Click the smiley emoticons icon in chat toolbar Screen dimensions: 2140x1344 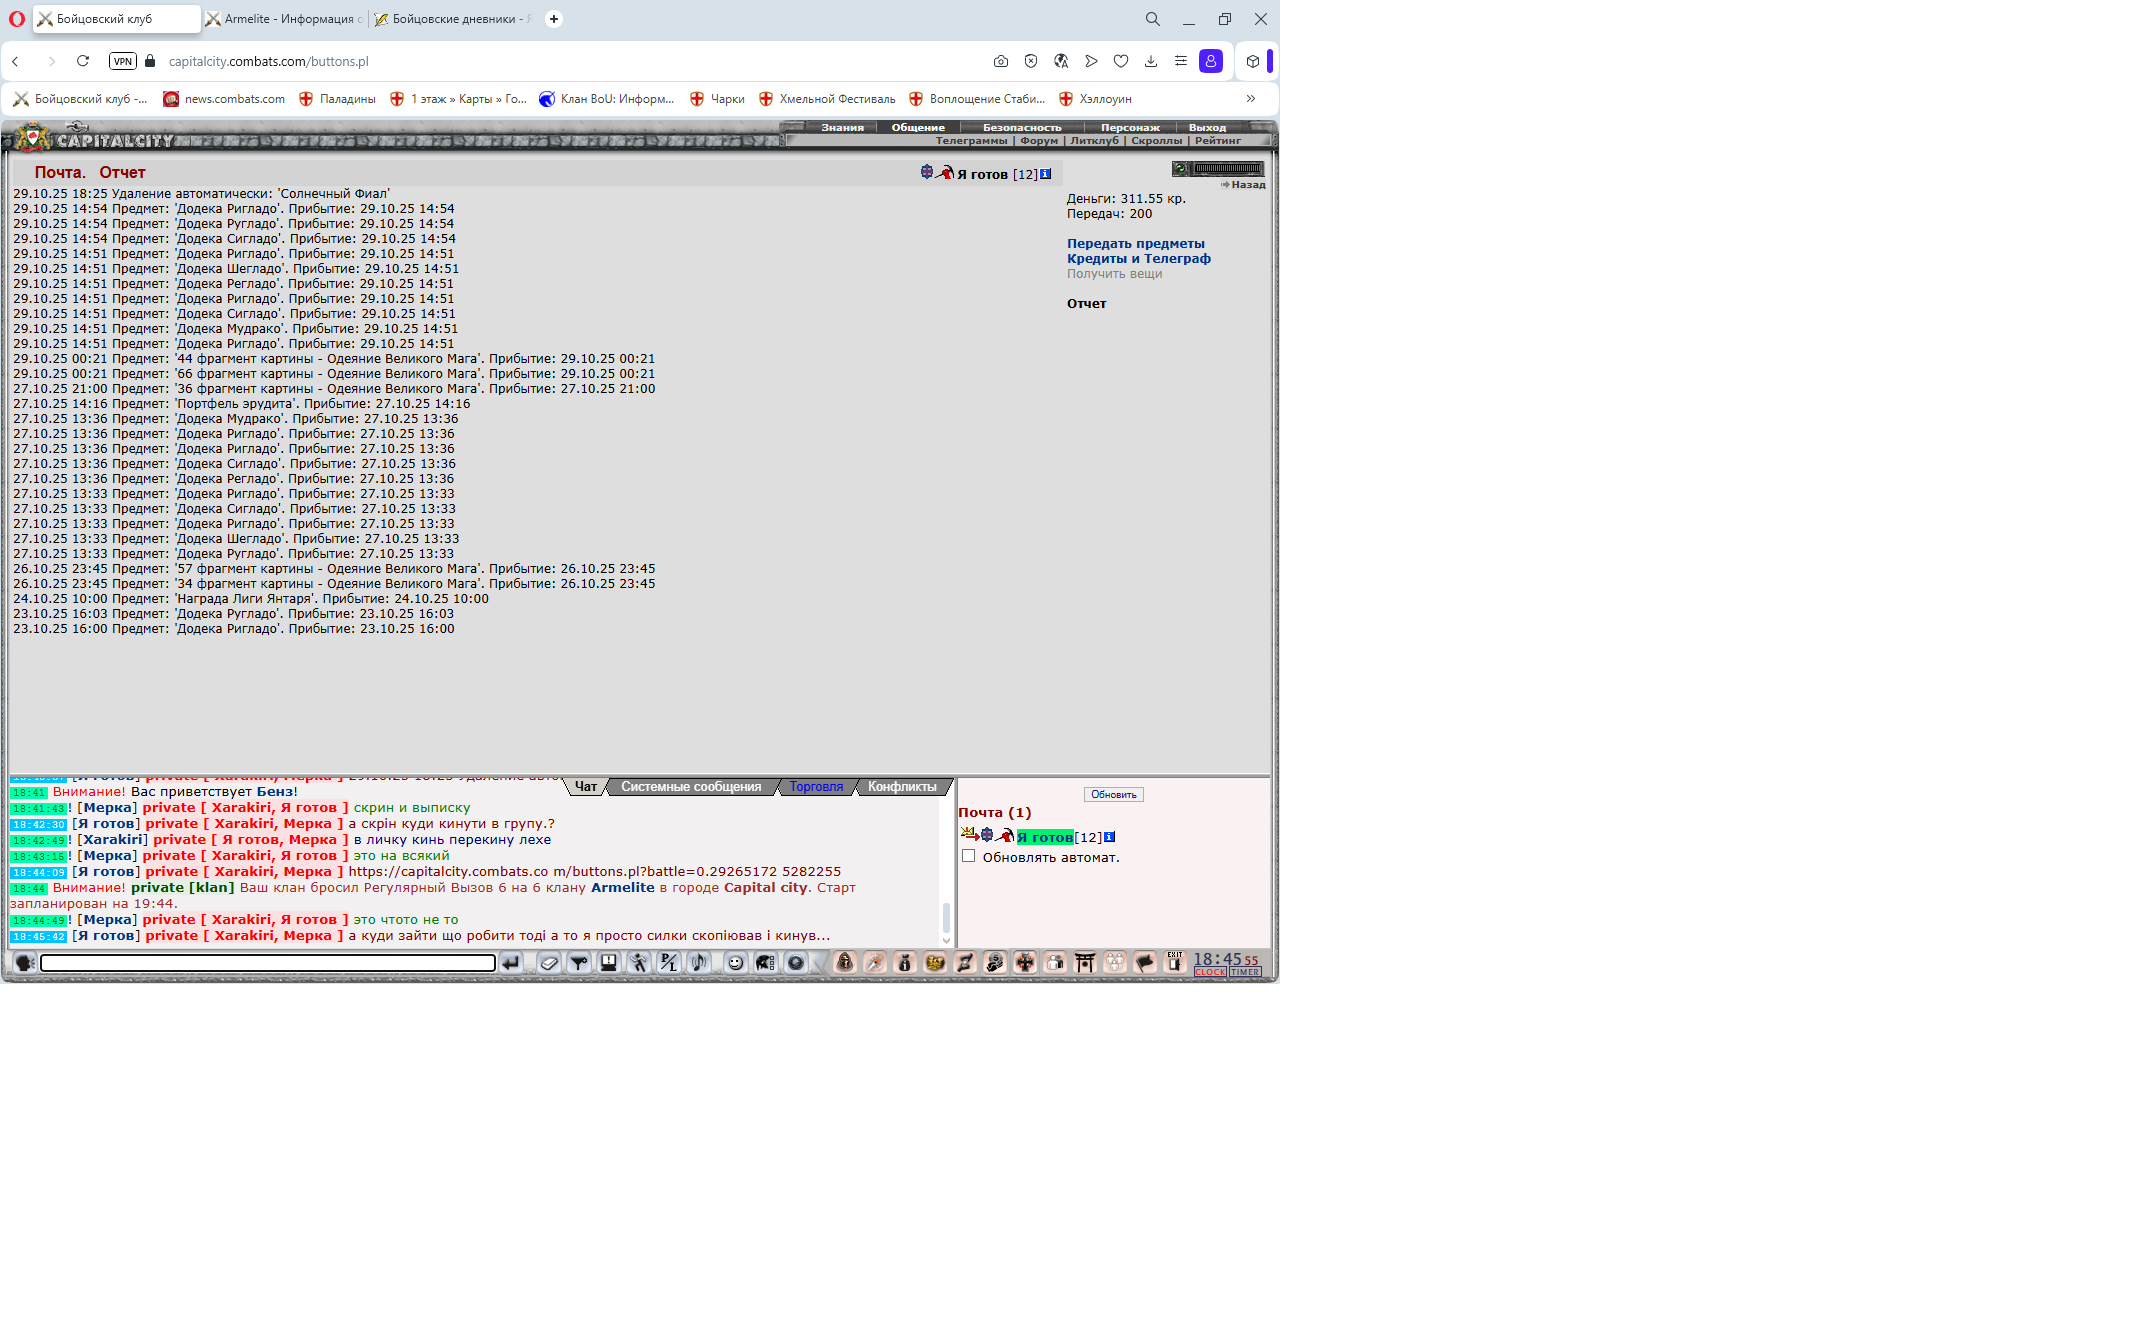(736, 963)
